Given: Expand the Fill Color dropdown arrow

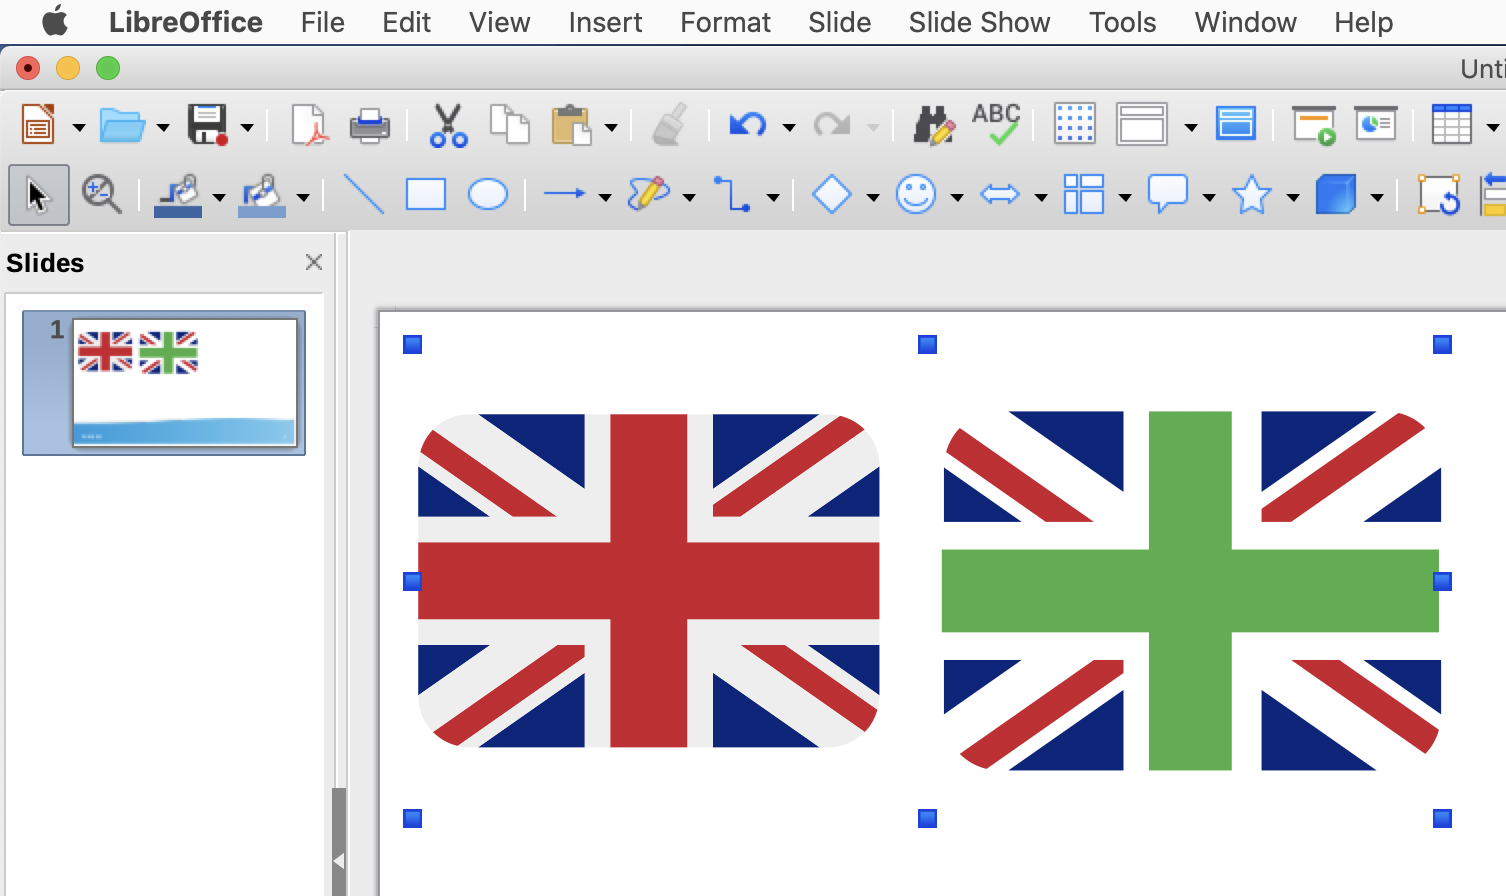Looking at the screenshot, I should click(x=303, y=198).
